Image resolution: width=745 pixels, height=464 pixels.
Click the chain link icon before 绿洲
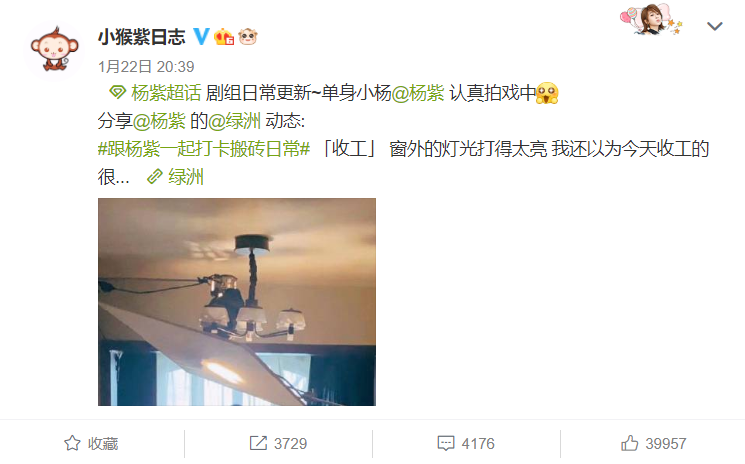[155, 177]
